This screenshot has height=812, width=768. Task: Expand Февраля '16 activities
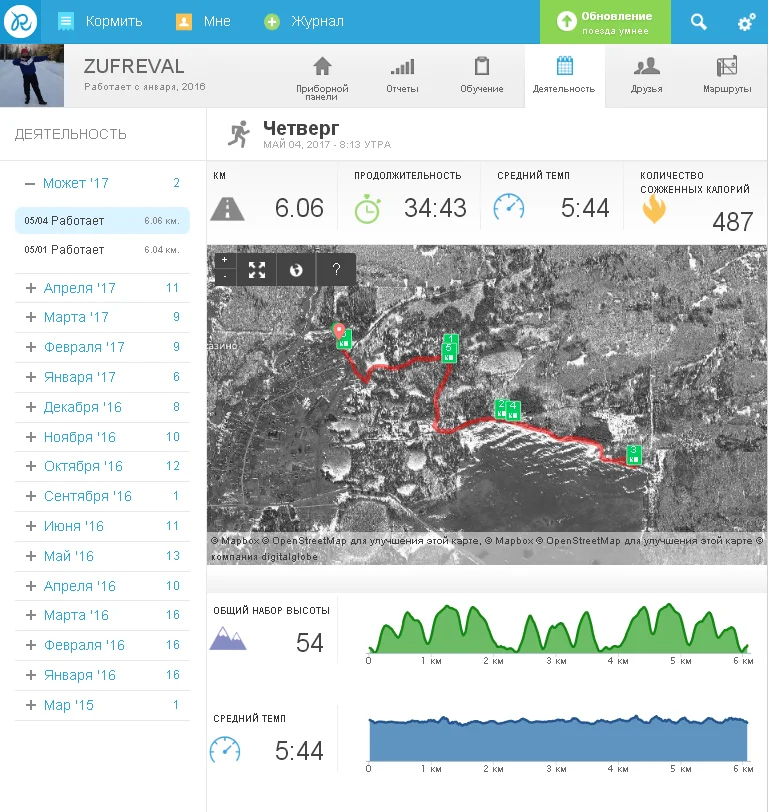[x=31, y=645]
